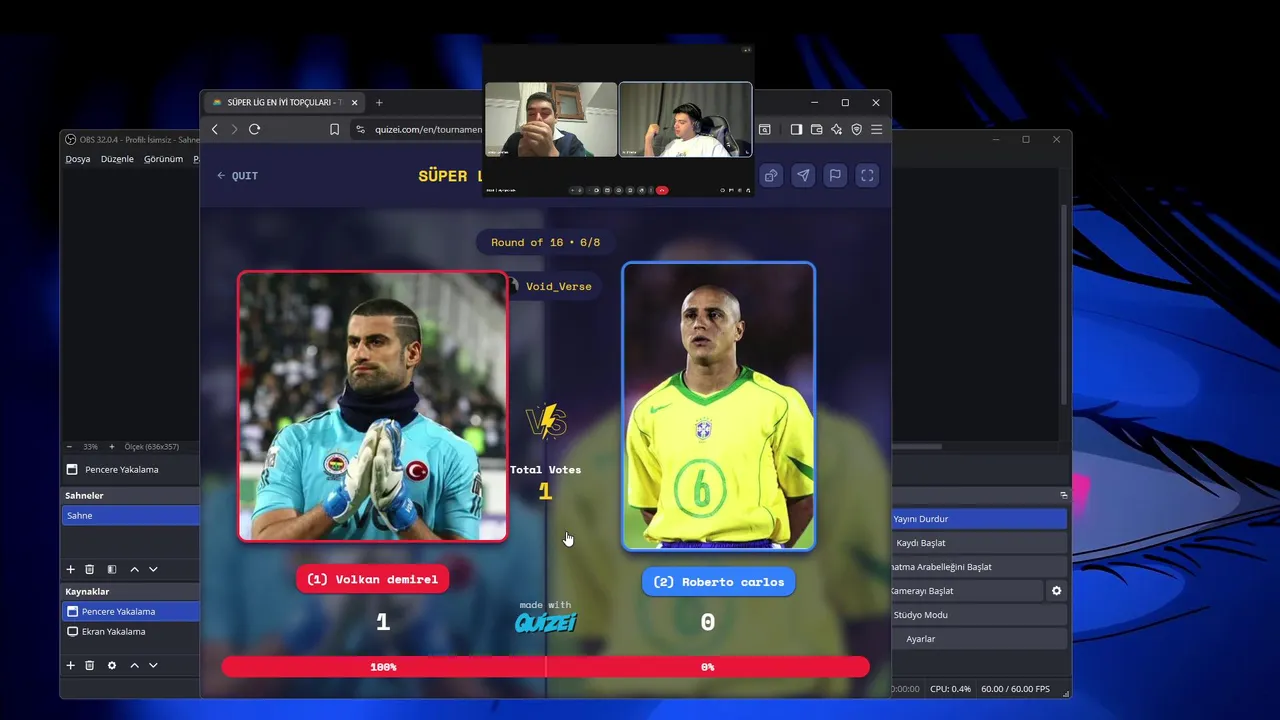Enter Quizei fullscreen mode
This screenshot has width=1280, height=720.
[x=867, y=175]
